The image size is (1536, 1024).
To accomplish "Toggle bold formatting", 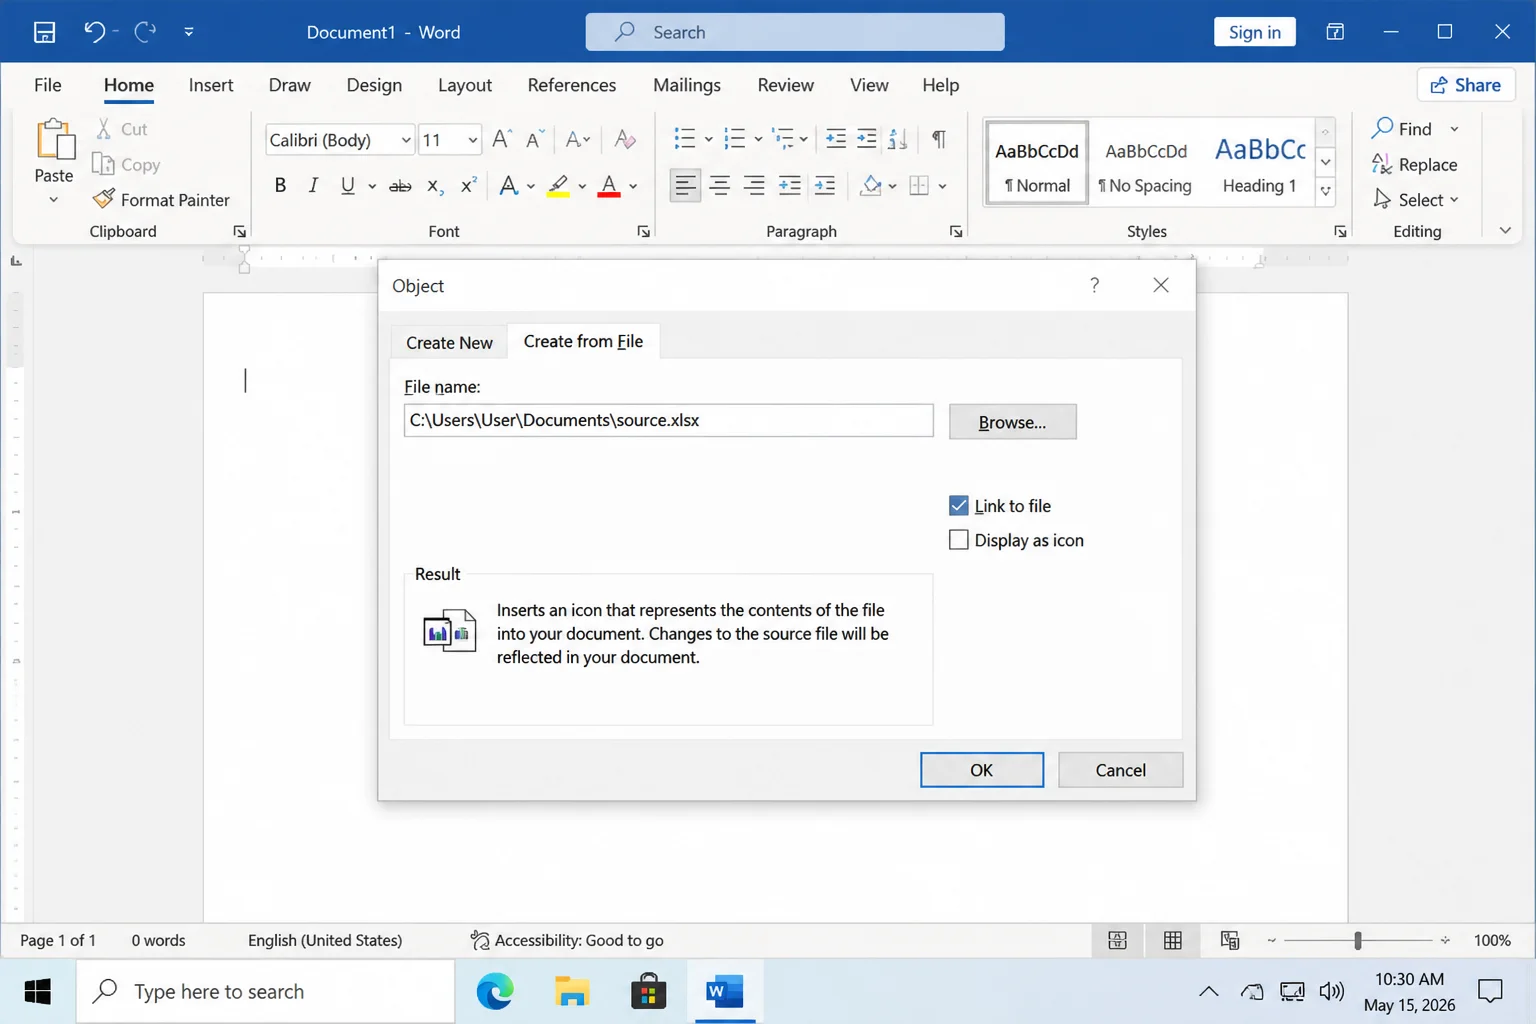I will (x=280, y=185).
